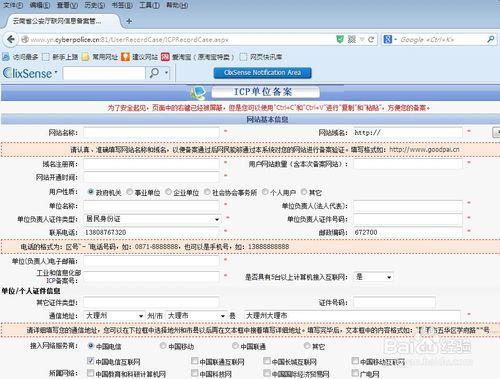Click the site identity globe icon
The width and height of the screenshot is (500, 379).
[25, 39]
